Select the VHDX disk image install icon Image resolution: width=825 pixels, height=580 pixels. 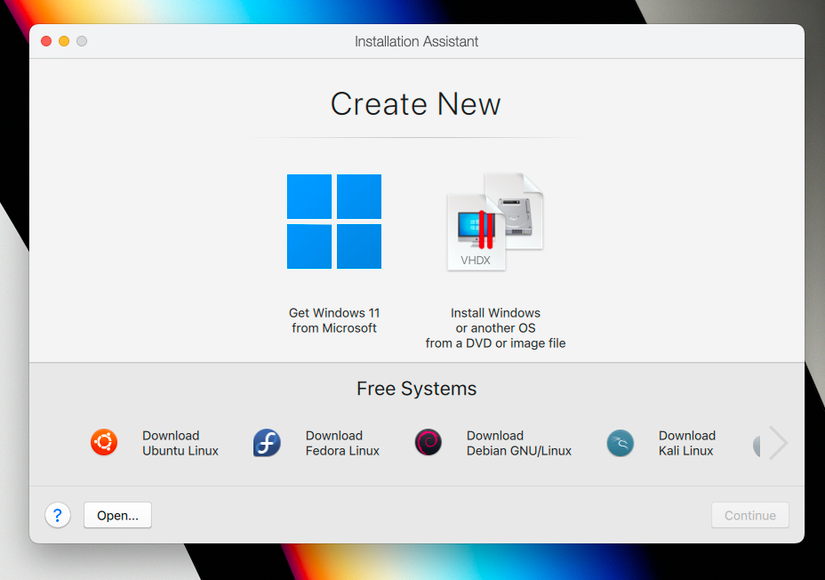click(x=494, y=223)
